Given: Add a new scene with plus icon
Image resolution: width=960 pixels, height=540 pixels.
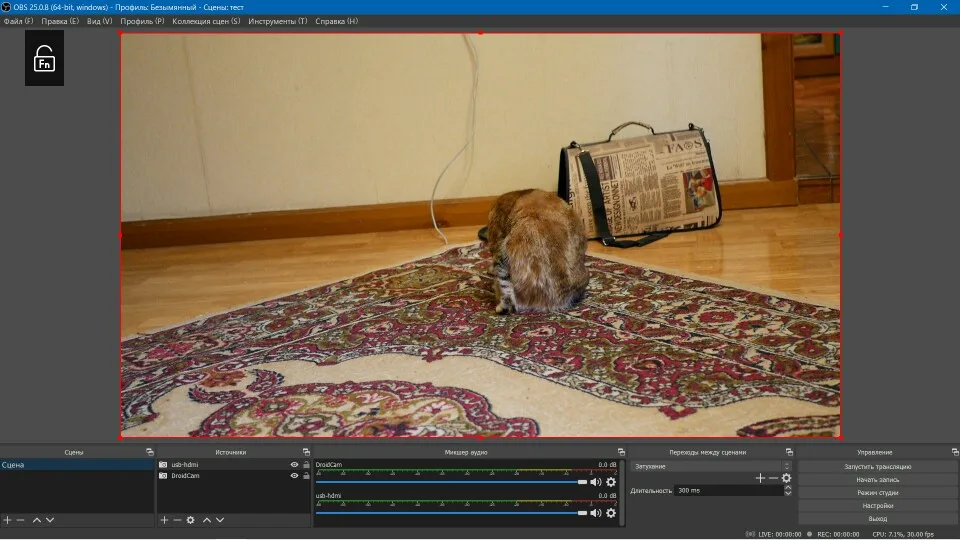Looking at the screenshot, I should 7,520.
